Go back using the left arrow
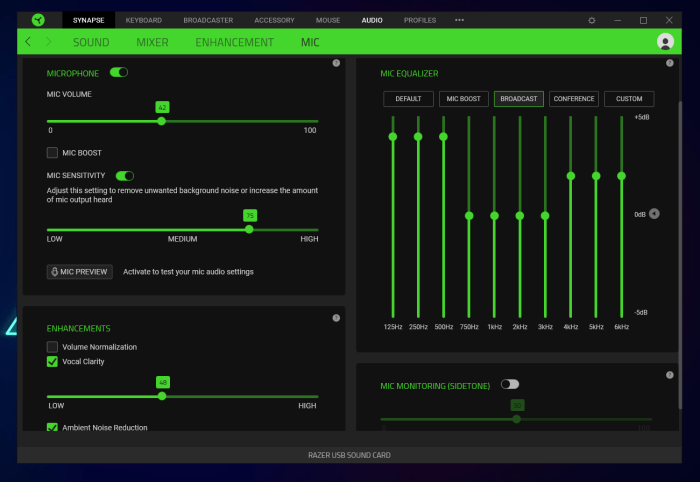The height and width of the screenshot is (482, 700). click(28, 42)
